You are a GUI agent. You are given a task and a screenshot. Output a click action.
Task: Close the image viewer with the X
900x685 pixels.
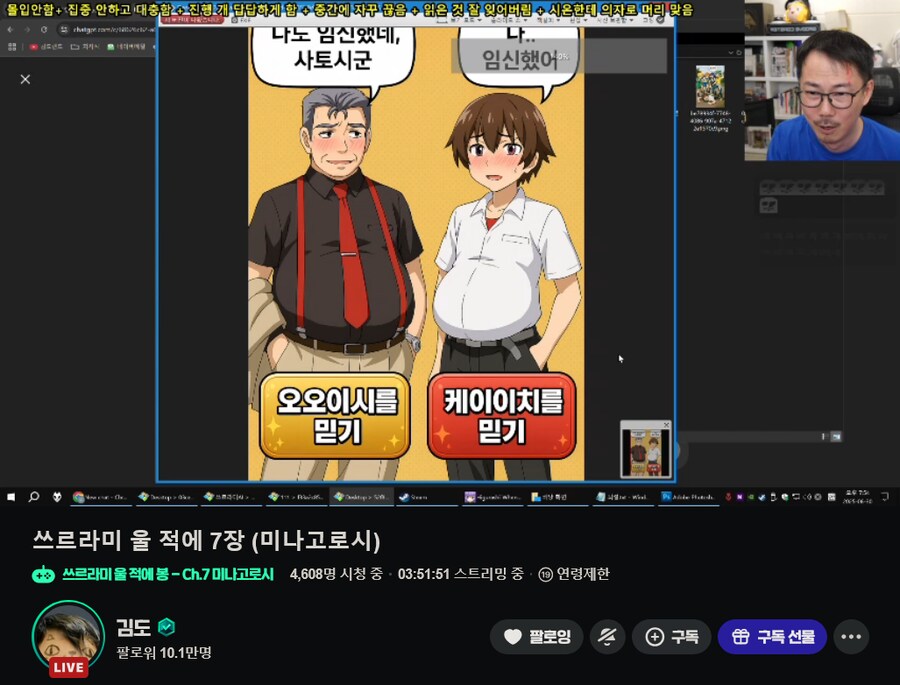(25, 79)
